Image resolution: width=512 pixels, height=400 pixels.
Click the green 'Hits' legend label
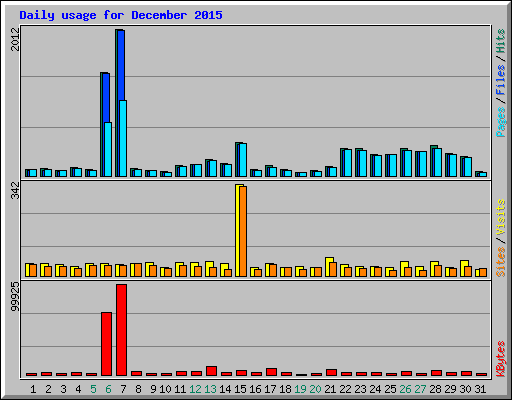coord(500,41)
